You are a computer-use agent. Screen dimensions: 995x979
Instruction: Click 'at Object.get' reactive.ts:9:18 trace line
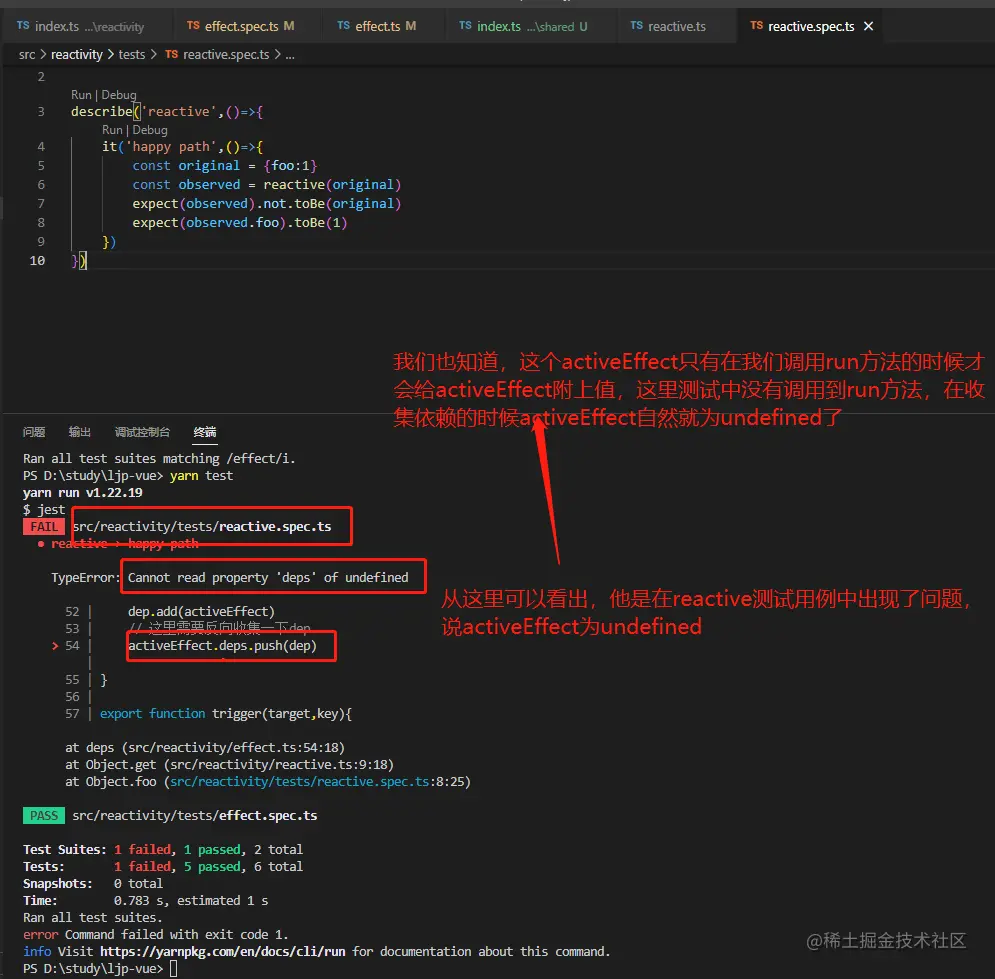(x=229, y=765)
